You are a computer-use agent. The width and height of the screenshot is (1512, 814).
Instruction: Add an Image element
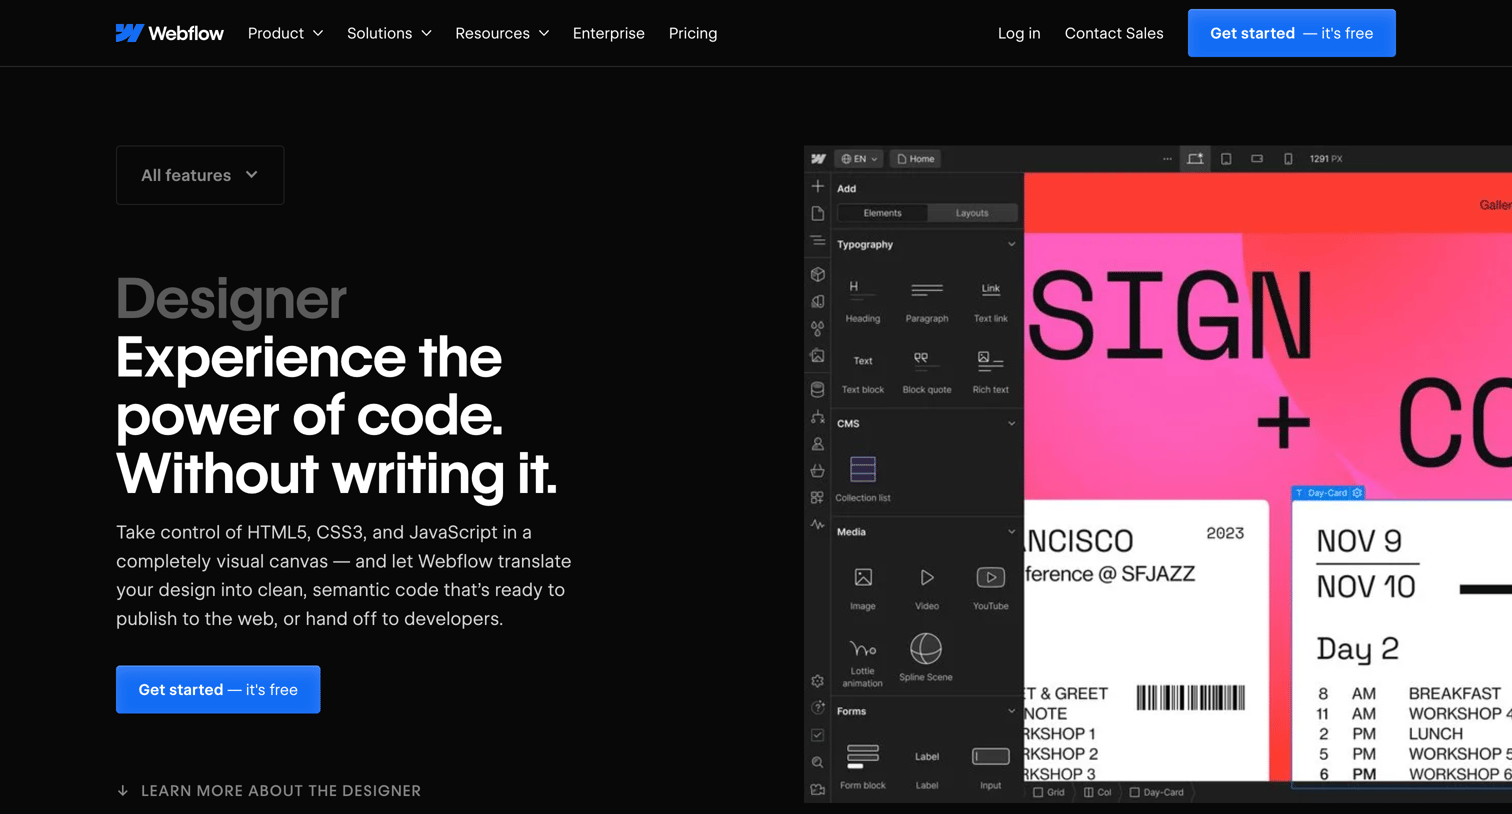click(x=862, y=588)
